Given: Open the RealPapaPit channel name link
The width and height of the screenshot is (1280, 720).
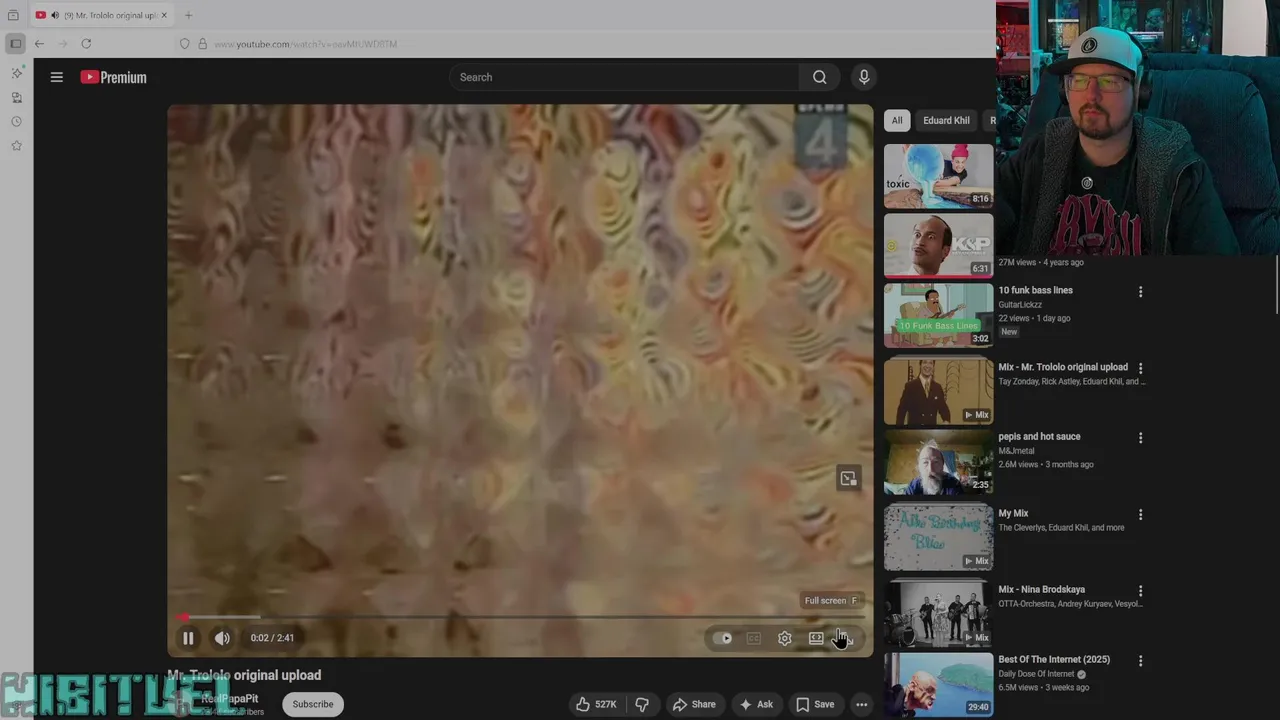Looking at the screenshot, I should coord(230,699).
